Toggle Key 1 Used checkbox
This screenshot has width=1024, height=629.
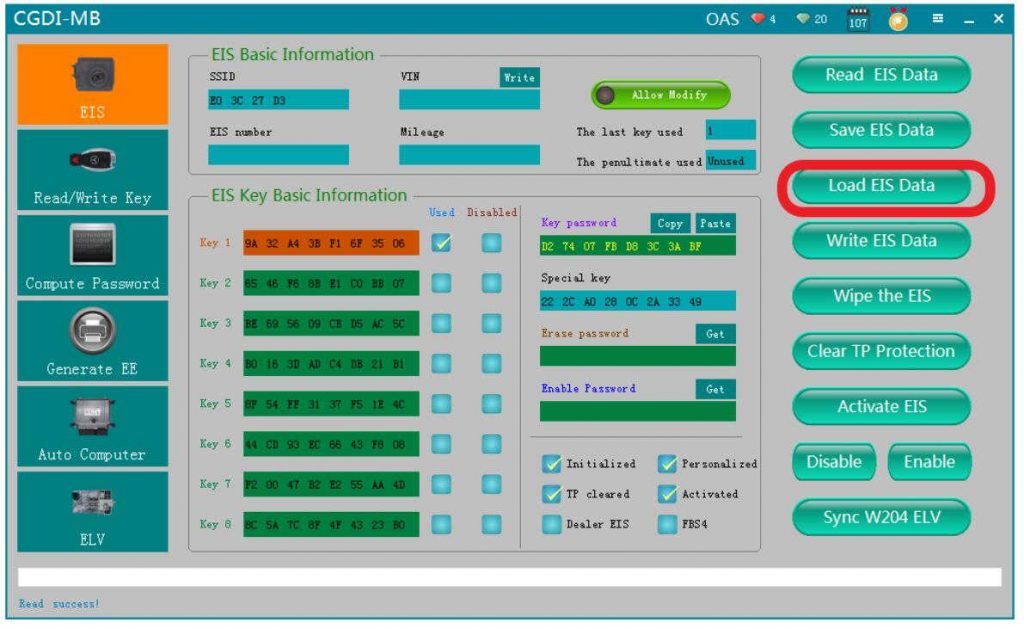point(441,243)
